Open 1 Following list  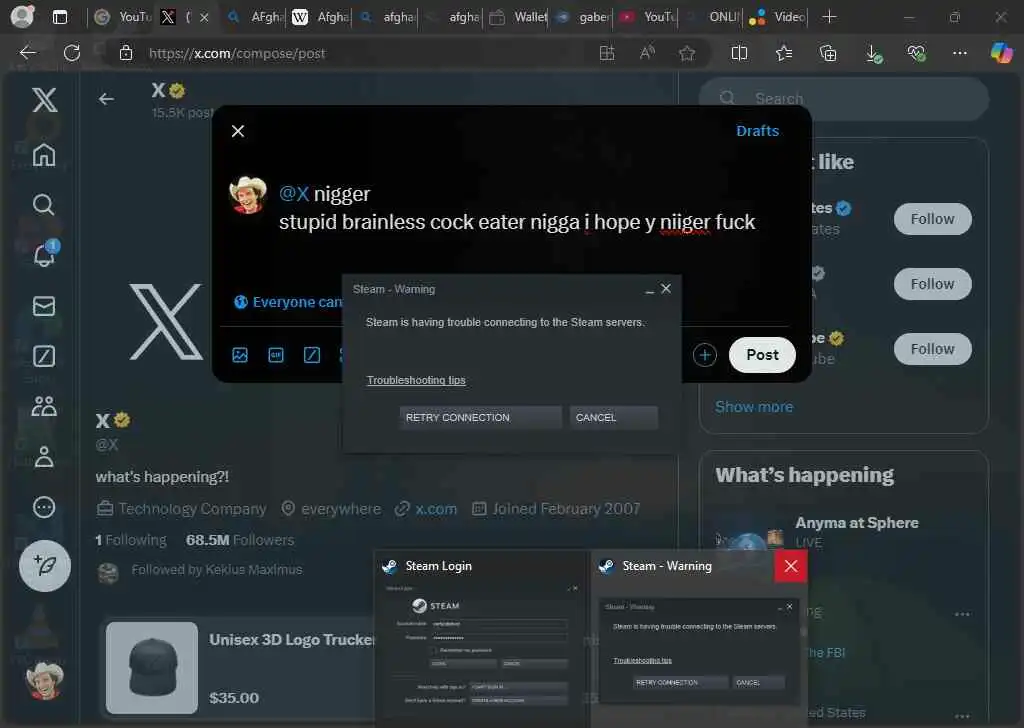(x=131, y=540)
